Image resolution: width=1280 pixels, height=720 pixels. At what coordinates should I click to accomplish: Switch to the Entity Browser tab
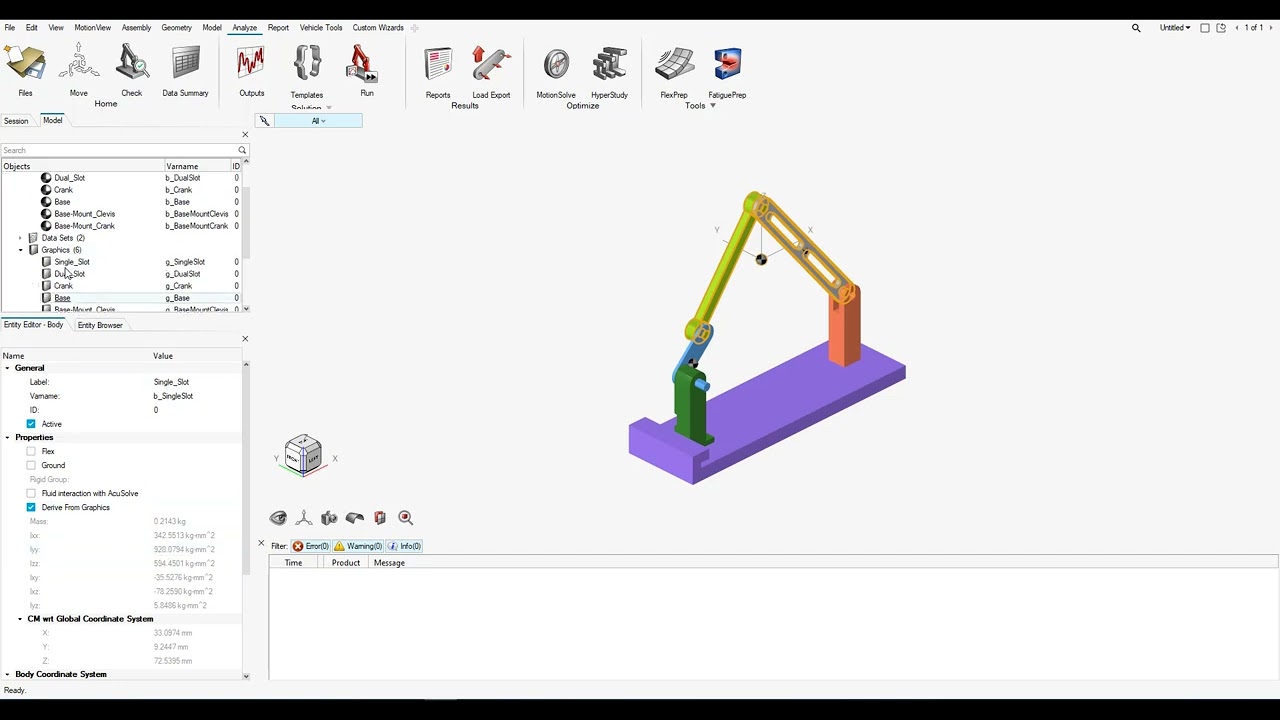(x=100, y=325)
